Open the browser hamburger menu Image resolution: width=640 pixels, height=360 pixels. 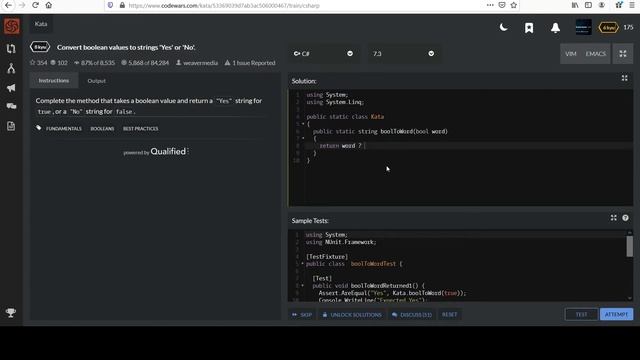(x=632, y=5)
